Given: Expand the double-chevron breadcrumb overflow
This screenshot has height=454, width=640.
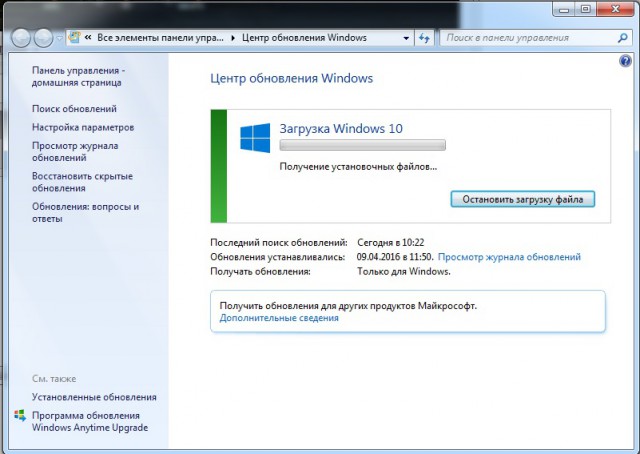Looking at the screenshot, I should click(88, 38).
